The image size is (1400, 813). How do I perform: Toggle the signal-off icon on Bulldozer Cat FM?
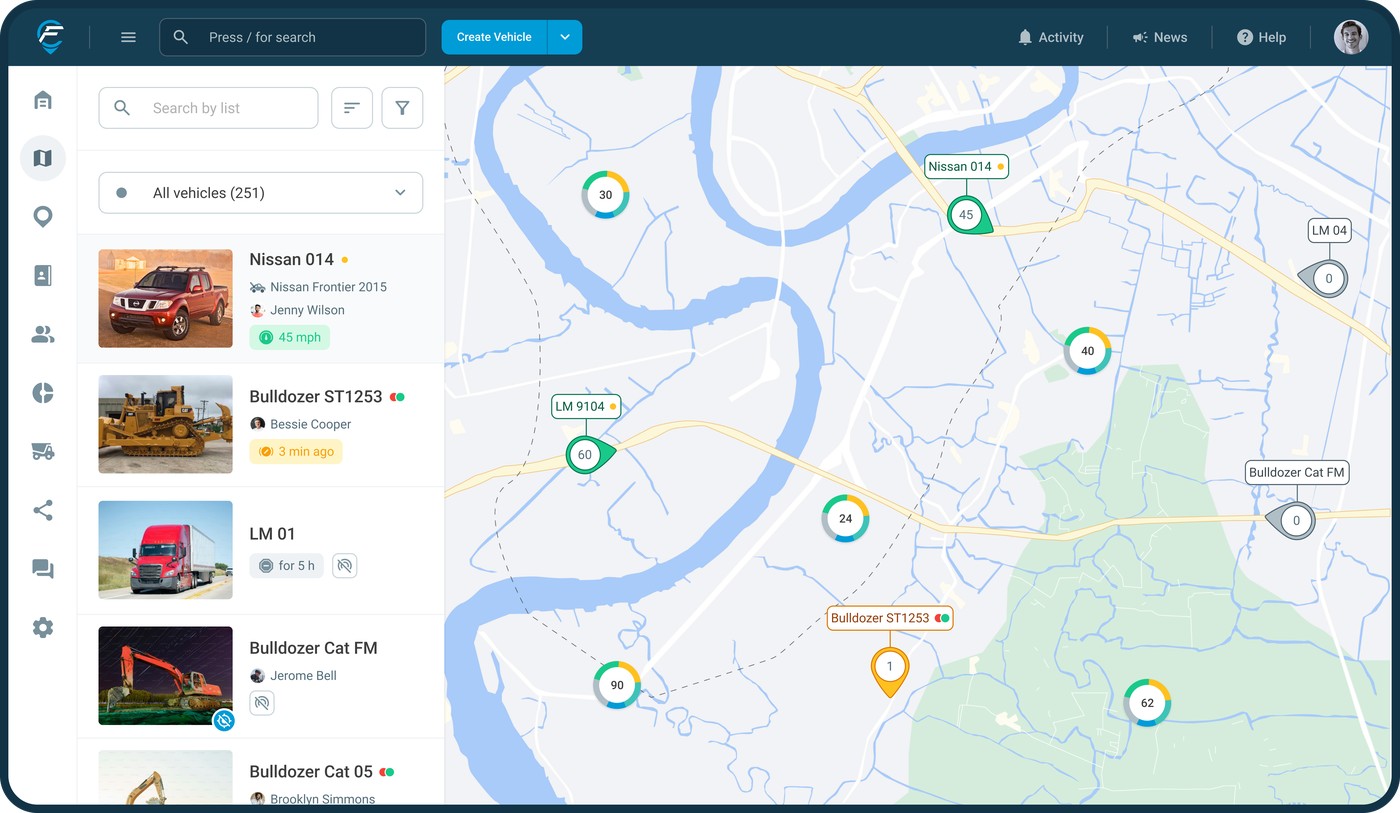click(x=261, y=703)
